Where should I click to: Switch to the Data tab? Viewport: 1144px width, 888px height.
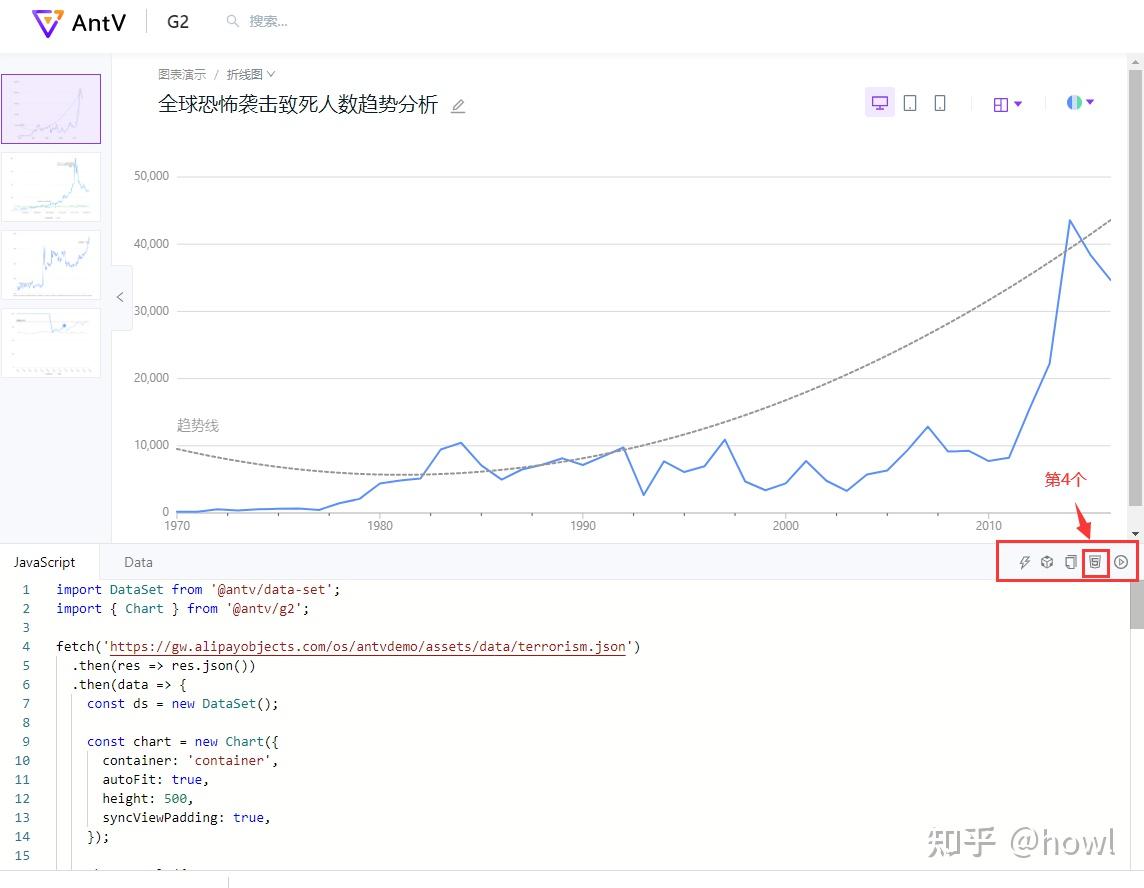point(138,561)
